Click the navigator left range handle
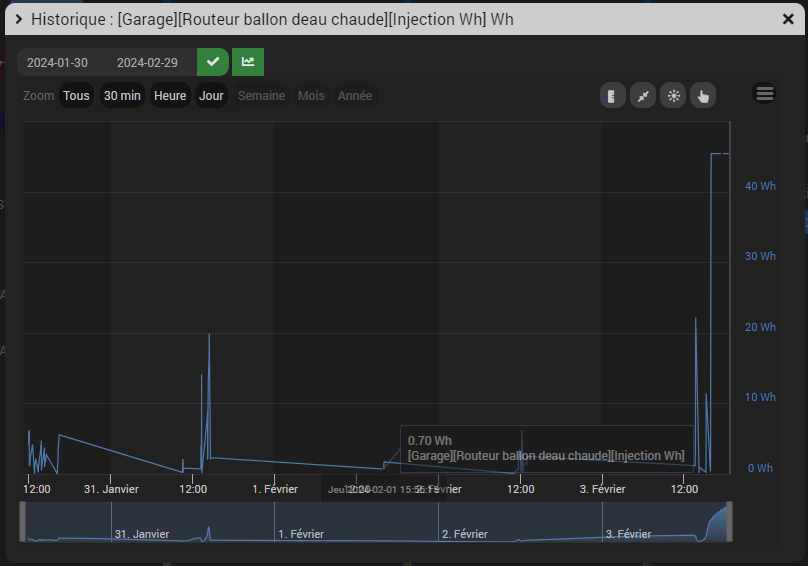Screen dimensions: 808x566 pyautogui.click(x=23, y=522)
